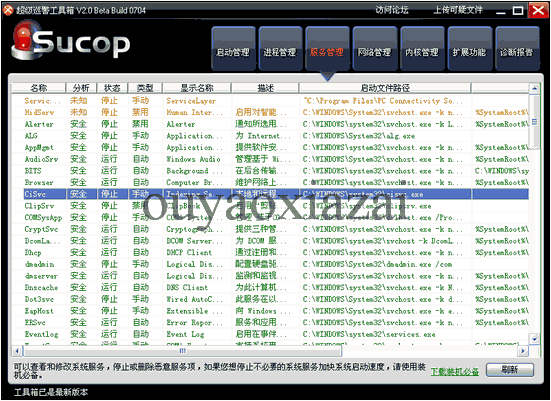The image size is (551, 401).
Task: Sort by the 分析 column header
Action: [81, 88]
